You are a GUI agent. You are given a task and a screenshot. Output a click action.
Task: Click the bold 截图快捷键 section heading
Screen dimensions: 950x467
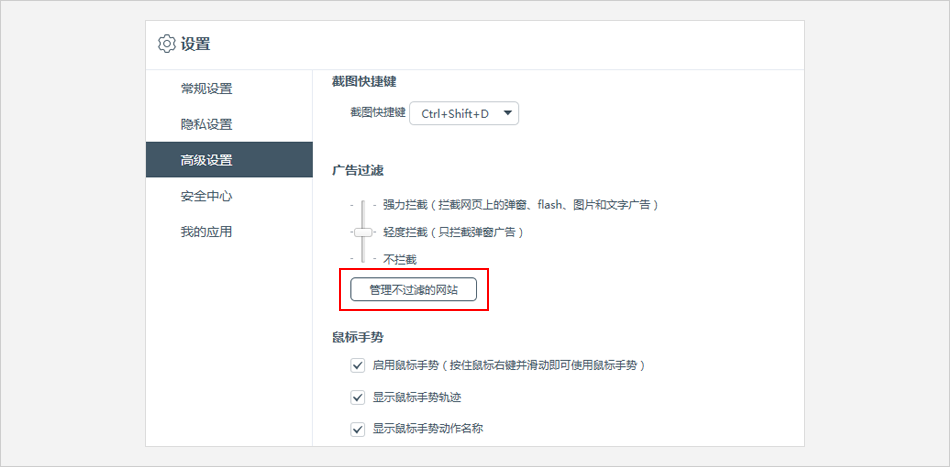pyautogui.click(x=364, y=81)
